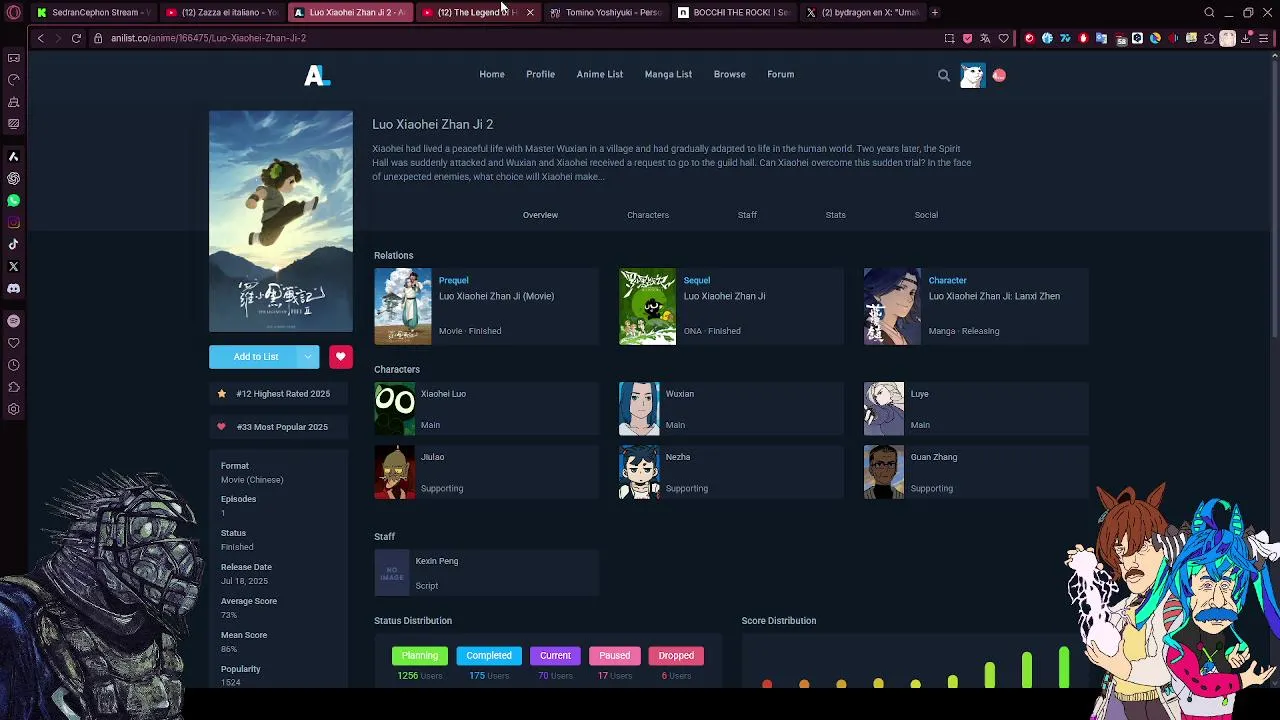The image size is (1280, 720).
Task: Open Instagram from the Opera sidebar
Action: [13, 222]
